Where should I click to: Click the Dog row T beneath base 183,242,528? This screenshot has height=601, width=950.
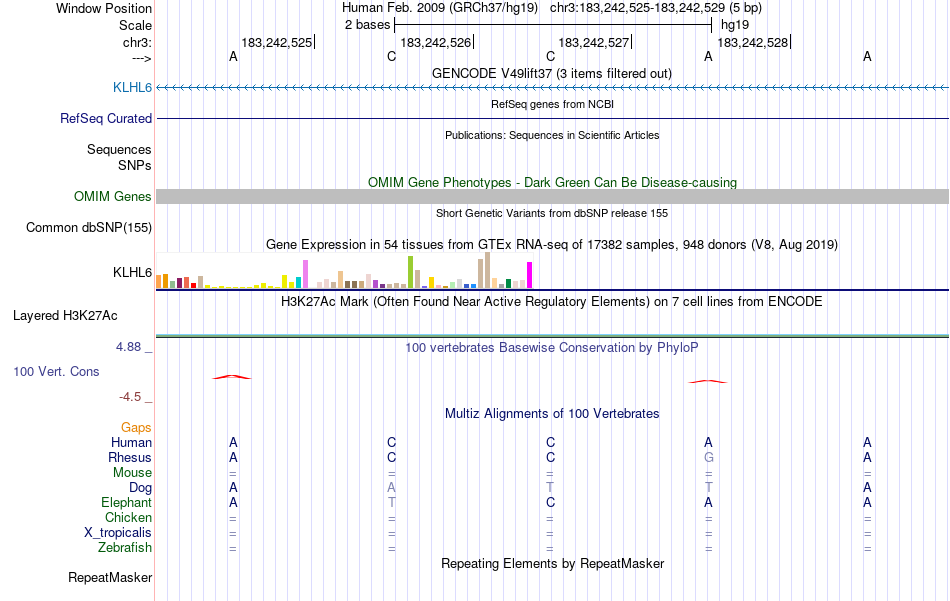coord(708,488)
